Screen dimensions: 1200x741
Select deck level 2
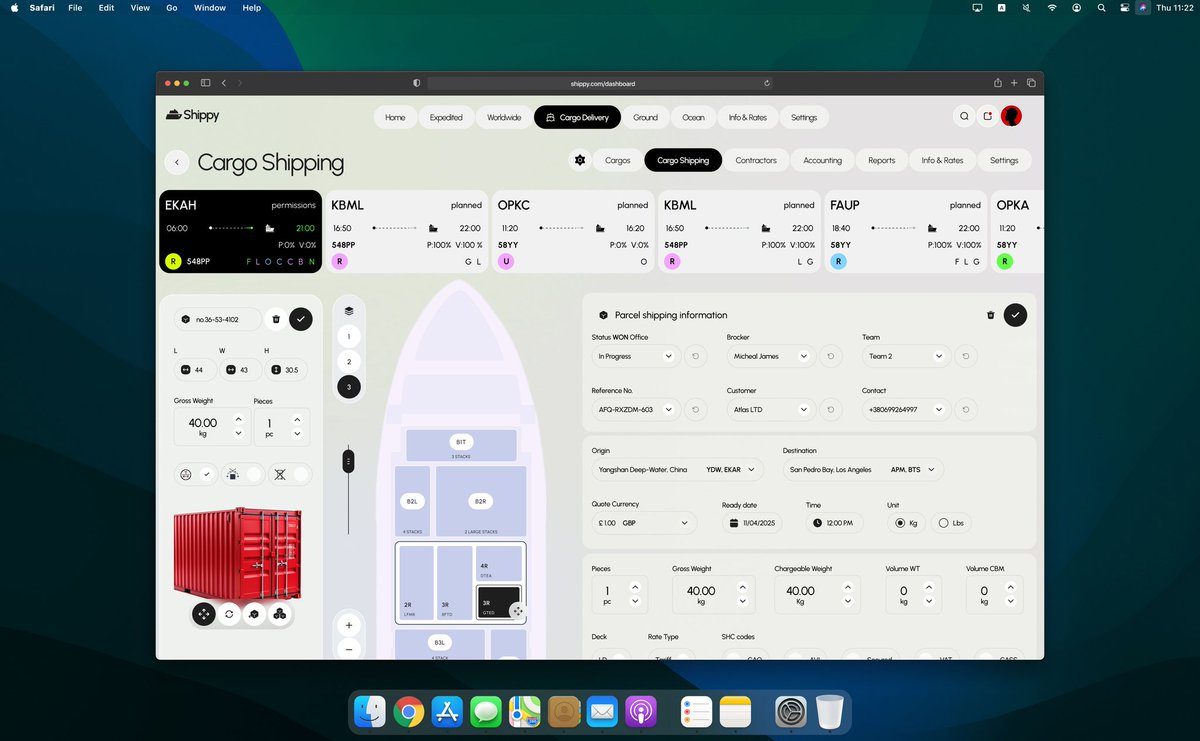point(348,361)
